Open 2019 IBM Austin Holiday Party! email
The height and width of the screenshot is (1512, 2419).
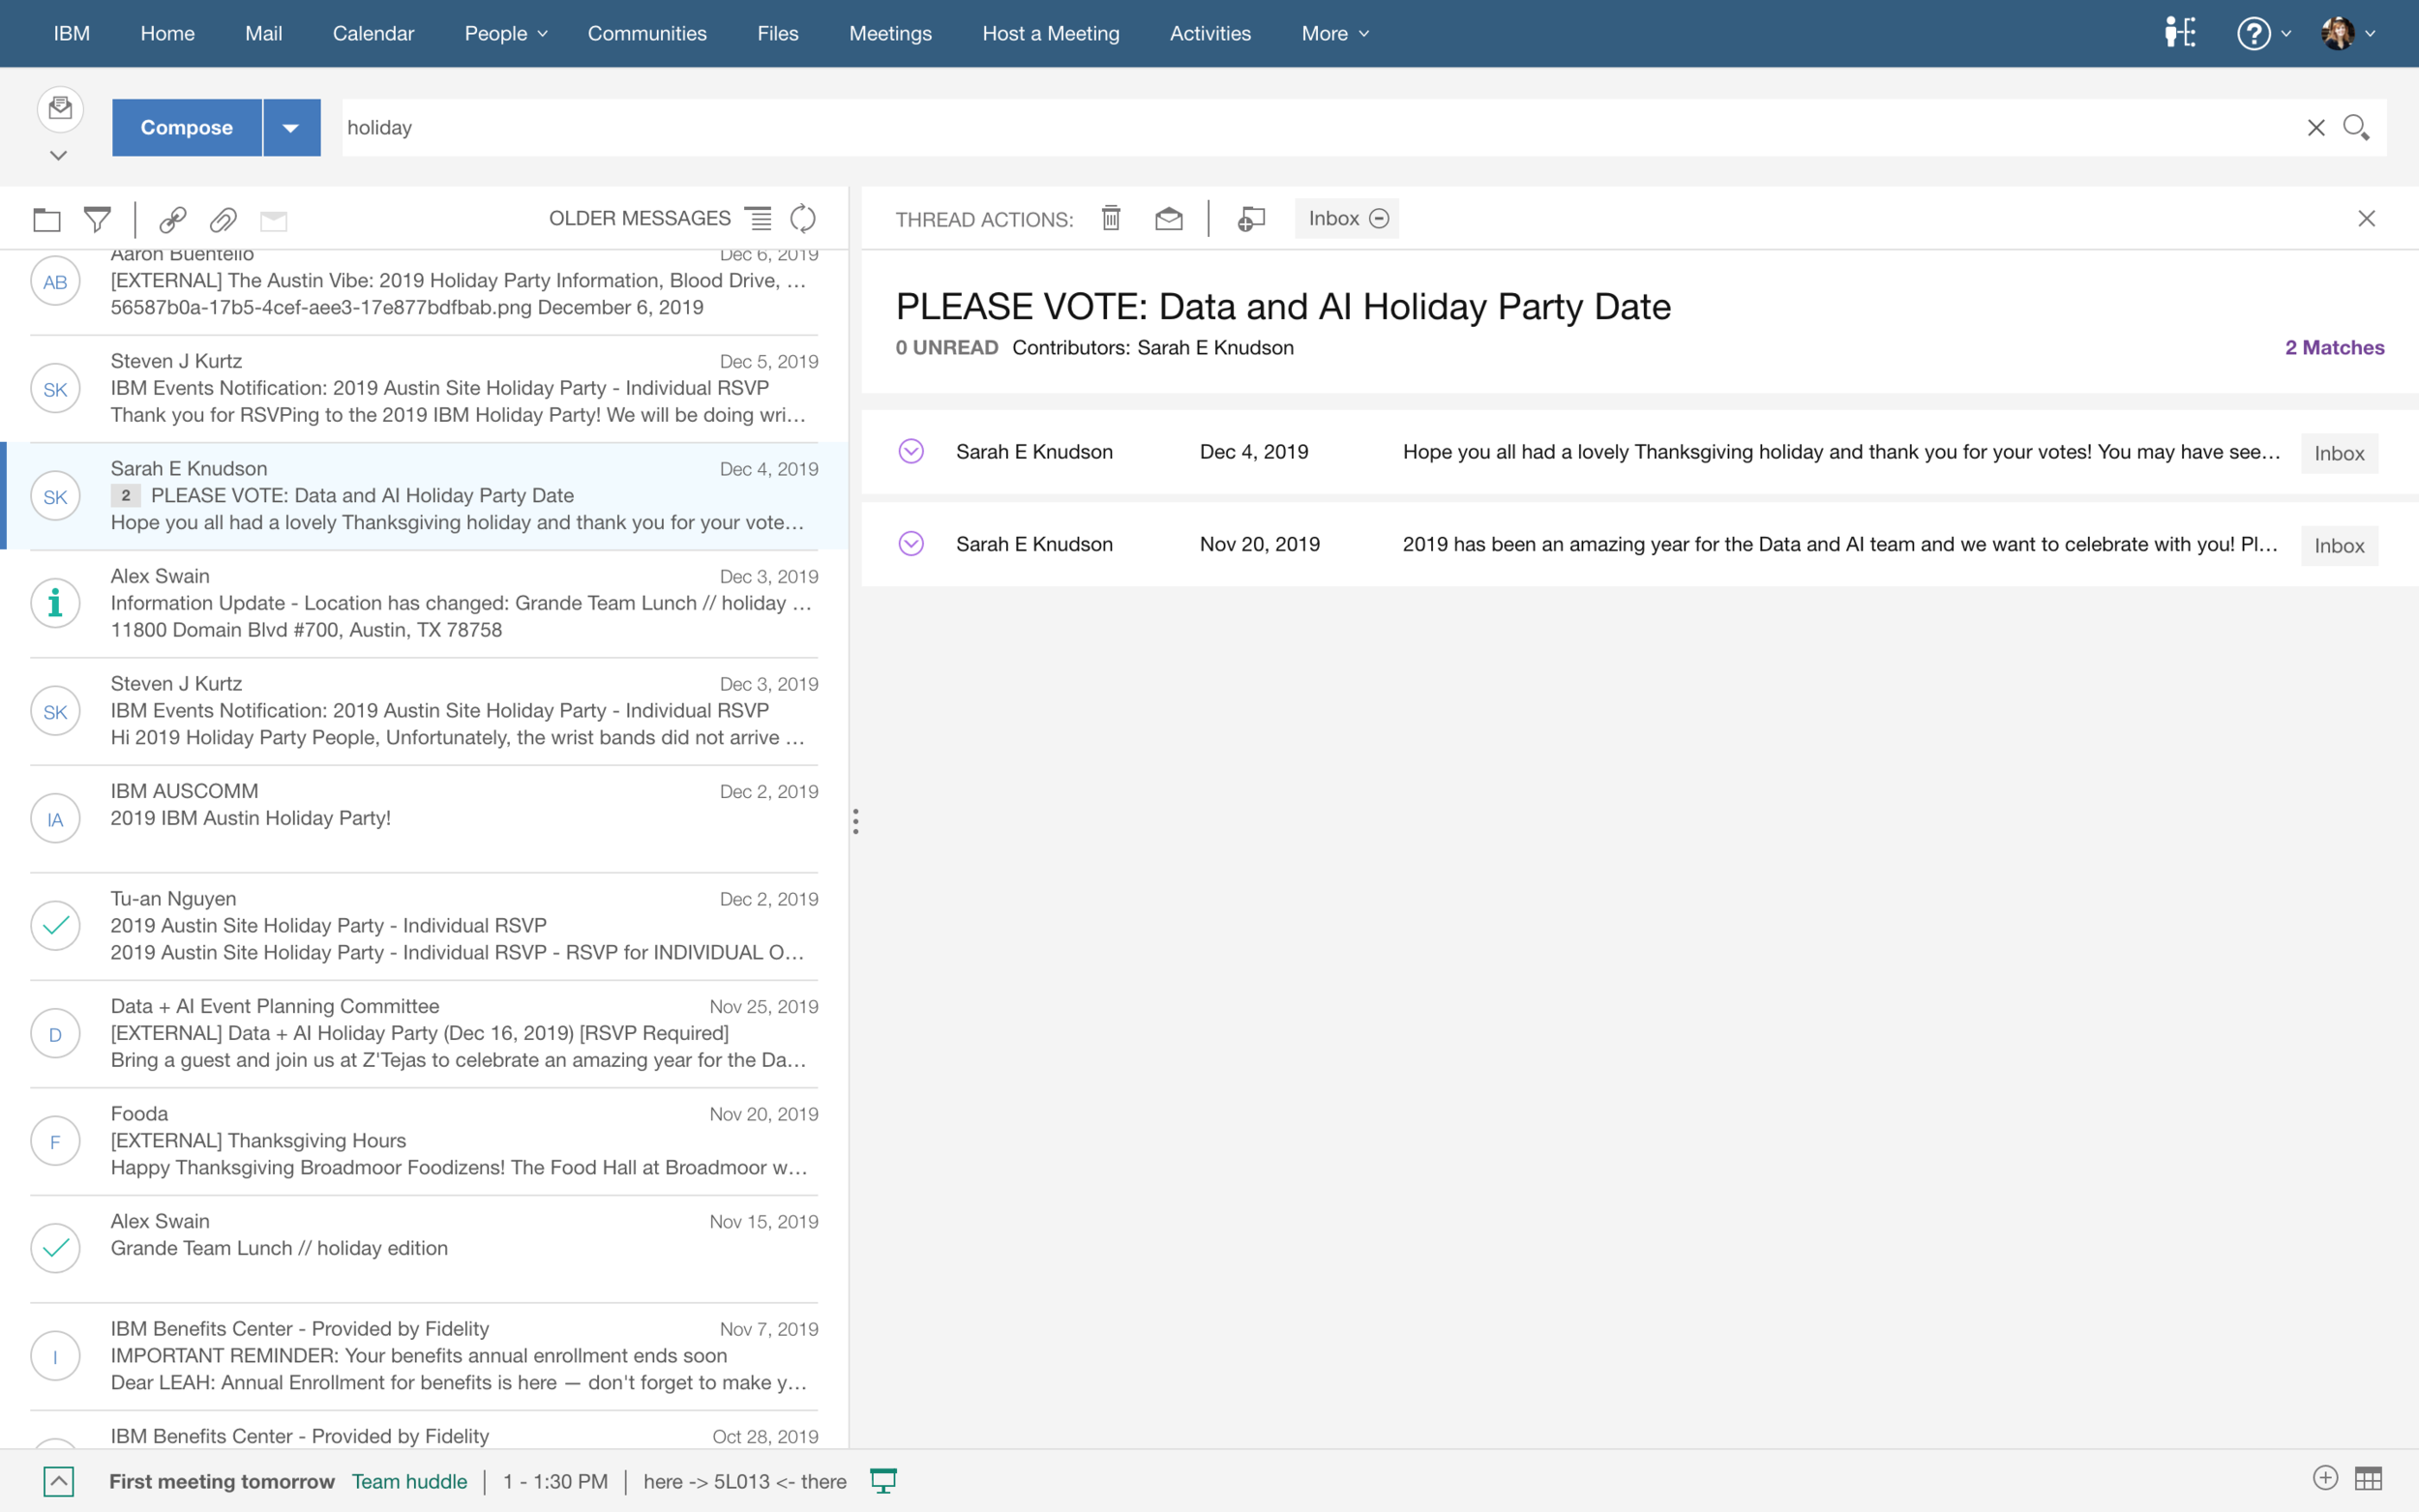tap(424, 819)
